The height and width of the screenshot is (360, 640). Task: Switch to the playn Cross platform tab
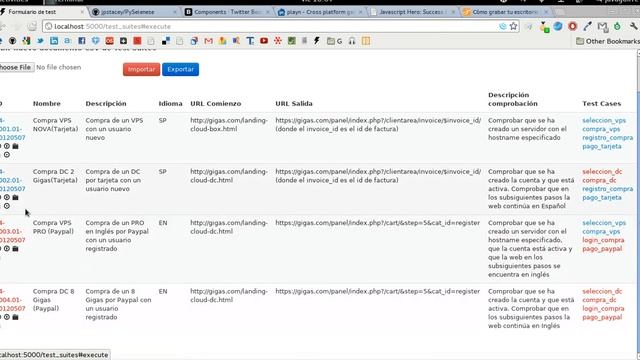[x=320, y=12]
